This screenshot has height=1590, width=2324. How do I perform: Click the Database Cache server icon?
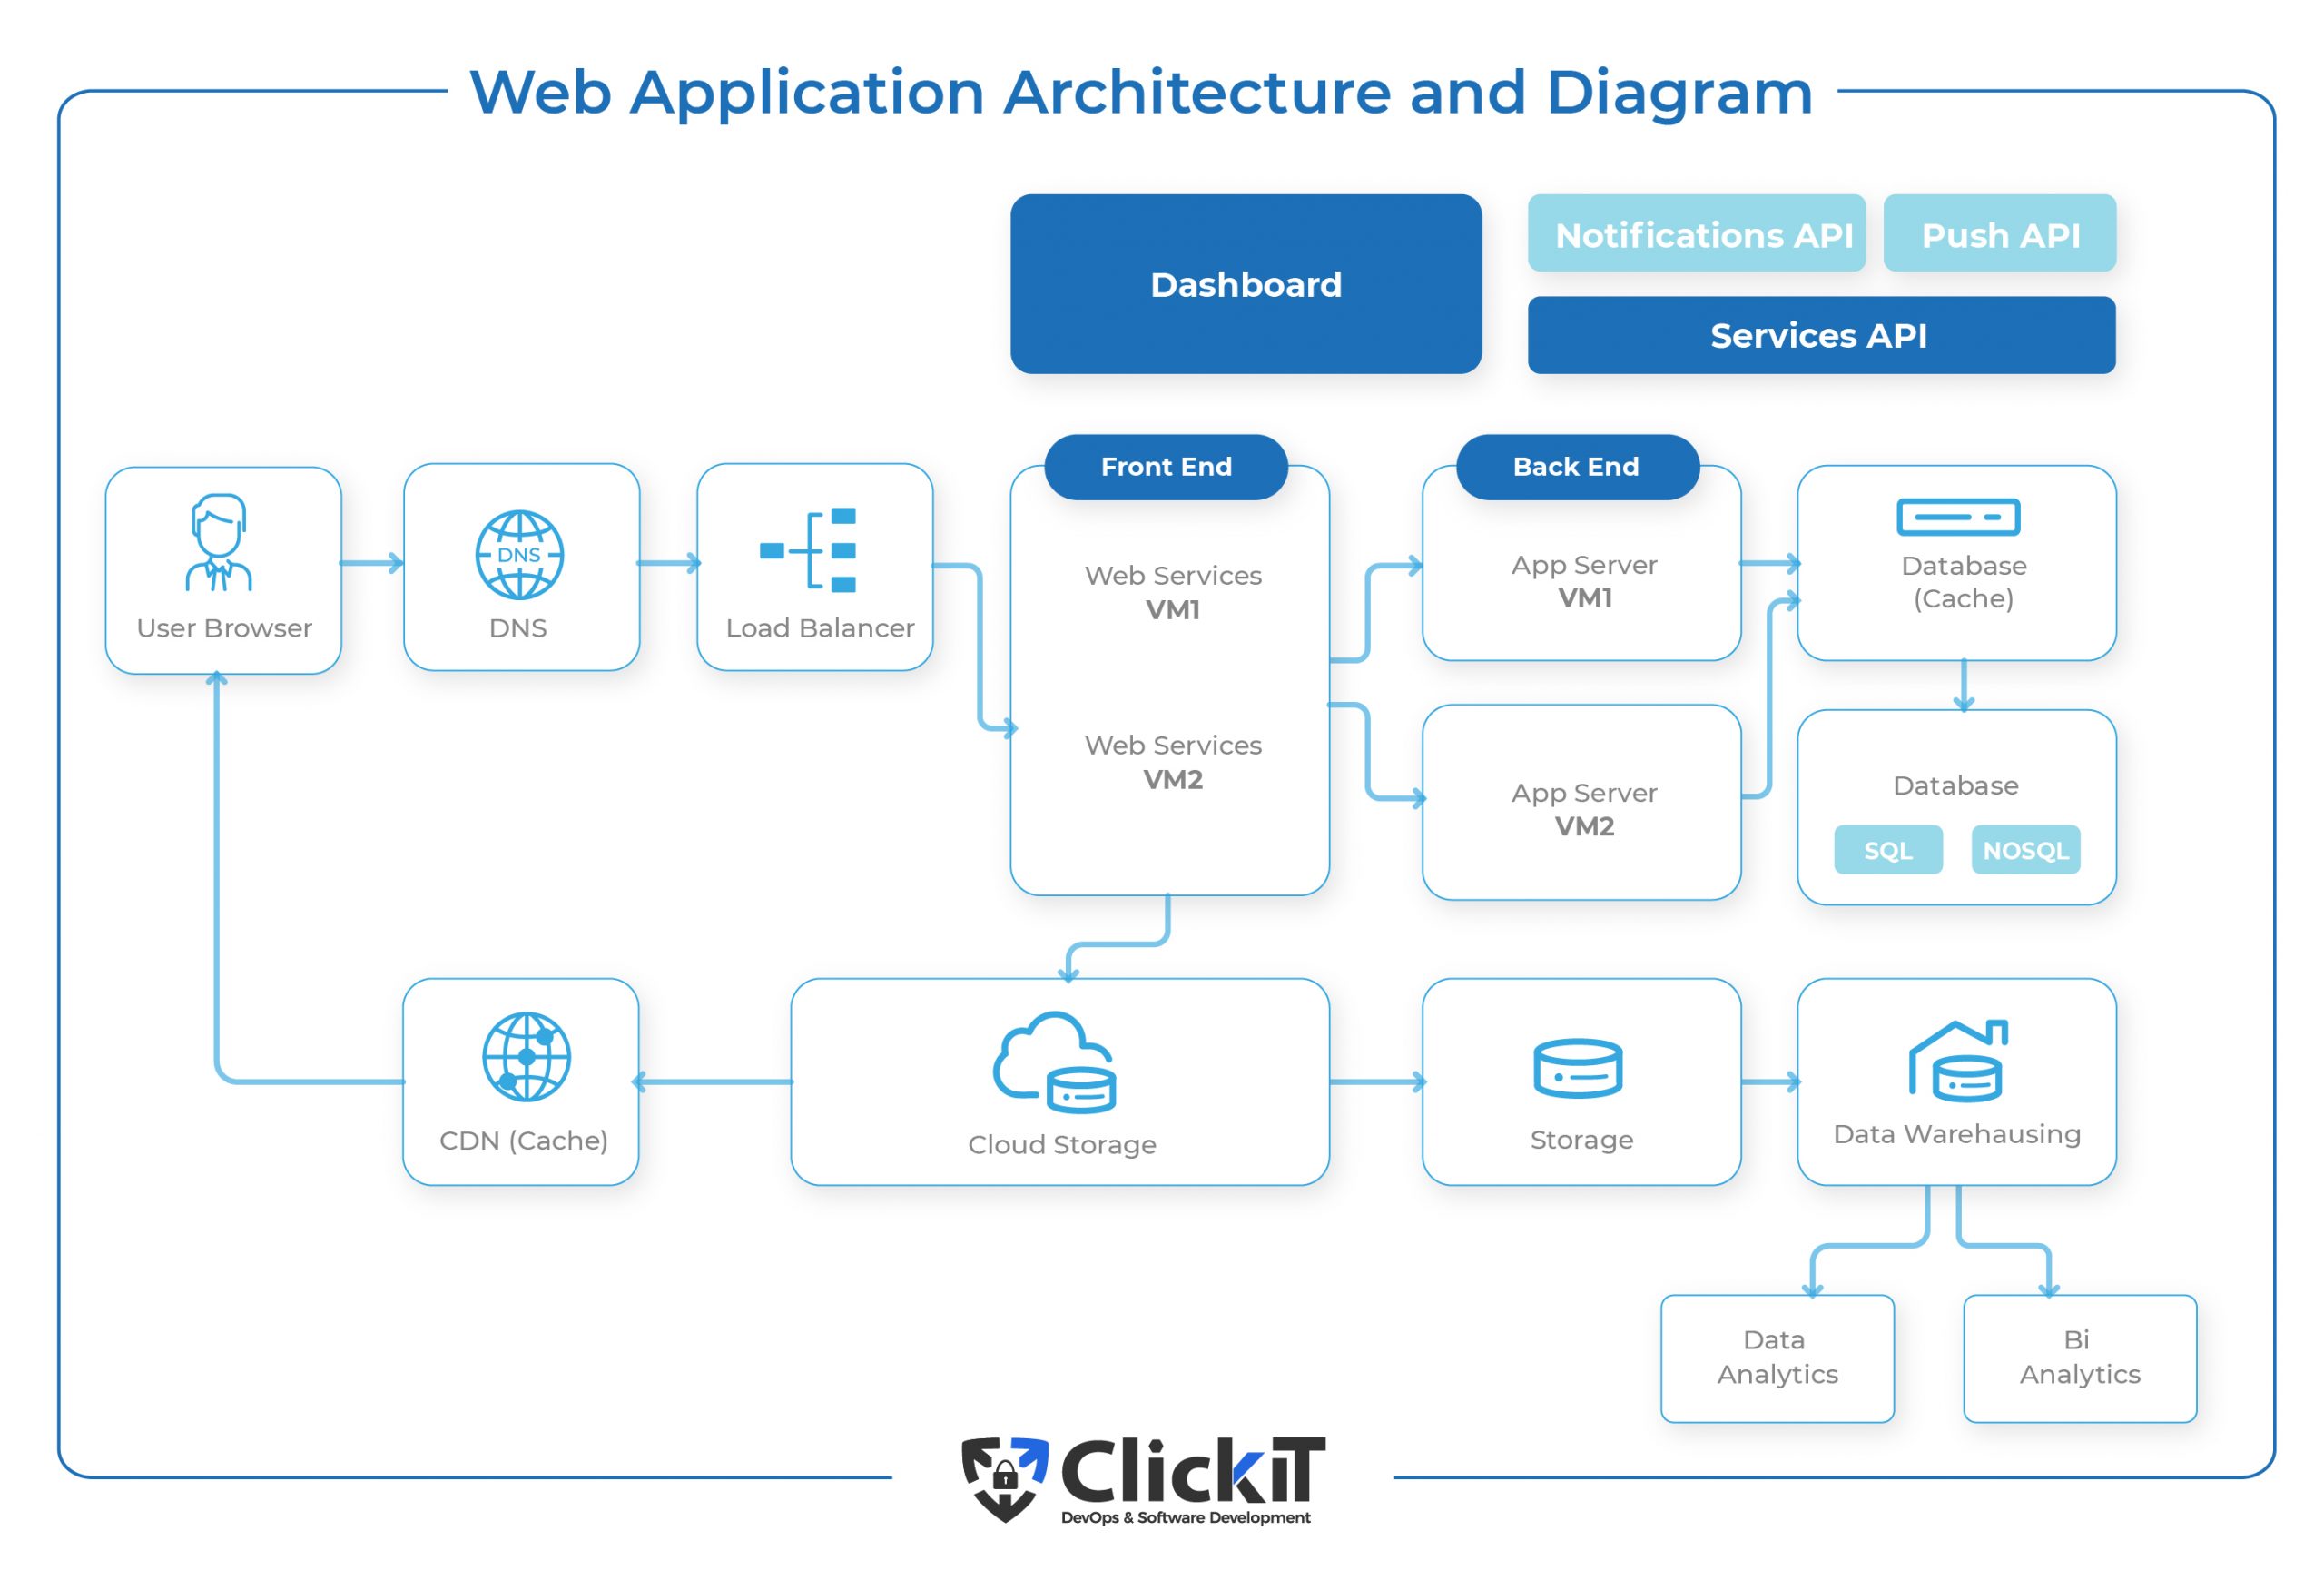tap(1943, 521)
